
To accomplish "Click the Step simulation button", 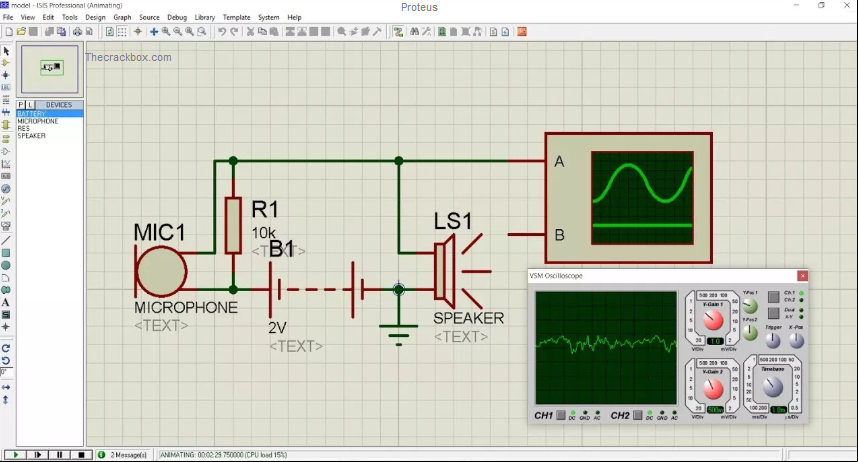I will pyautogui.click(x=37, y=454).
